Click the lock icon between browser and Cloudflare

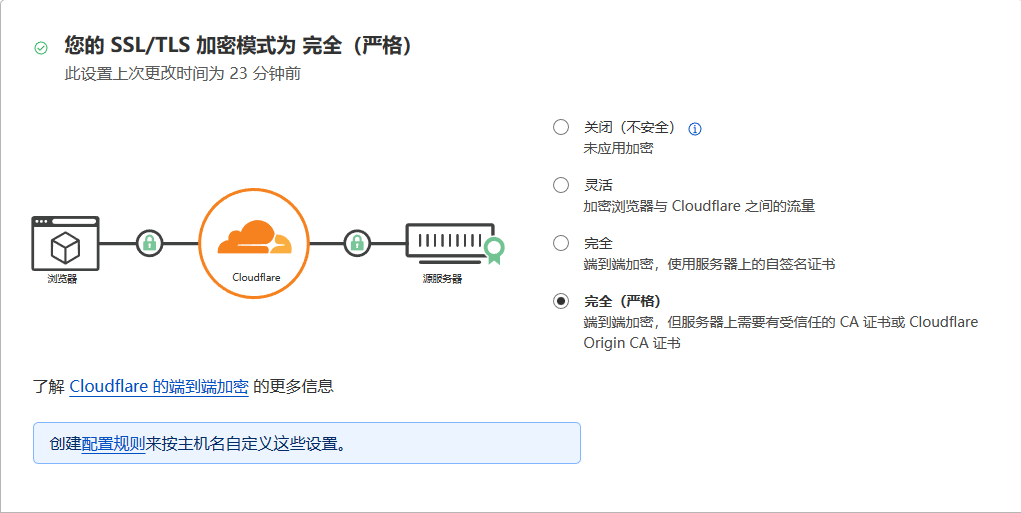(x=150, y=243)
